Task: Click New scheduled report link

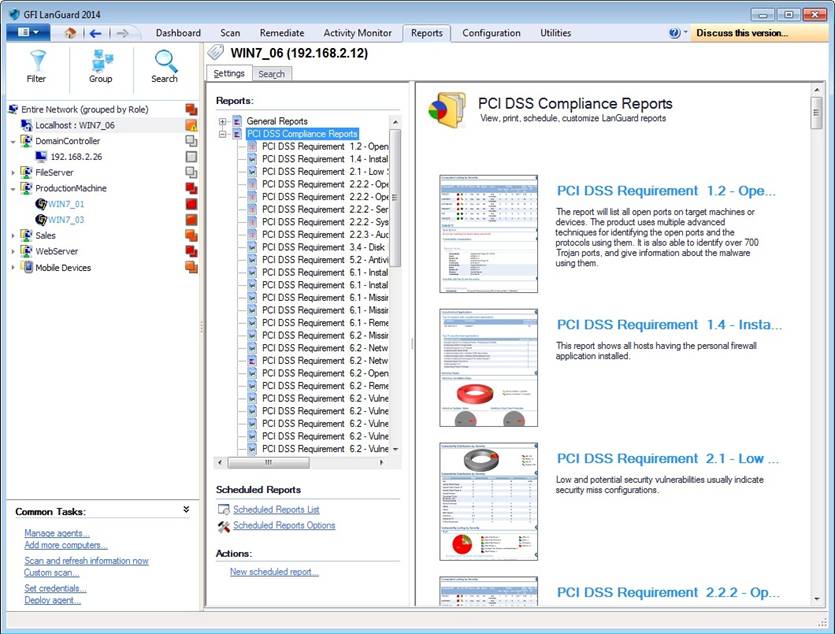Action: [x=274, y=572]
